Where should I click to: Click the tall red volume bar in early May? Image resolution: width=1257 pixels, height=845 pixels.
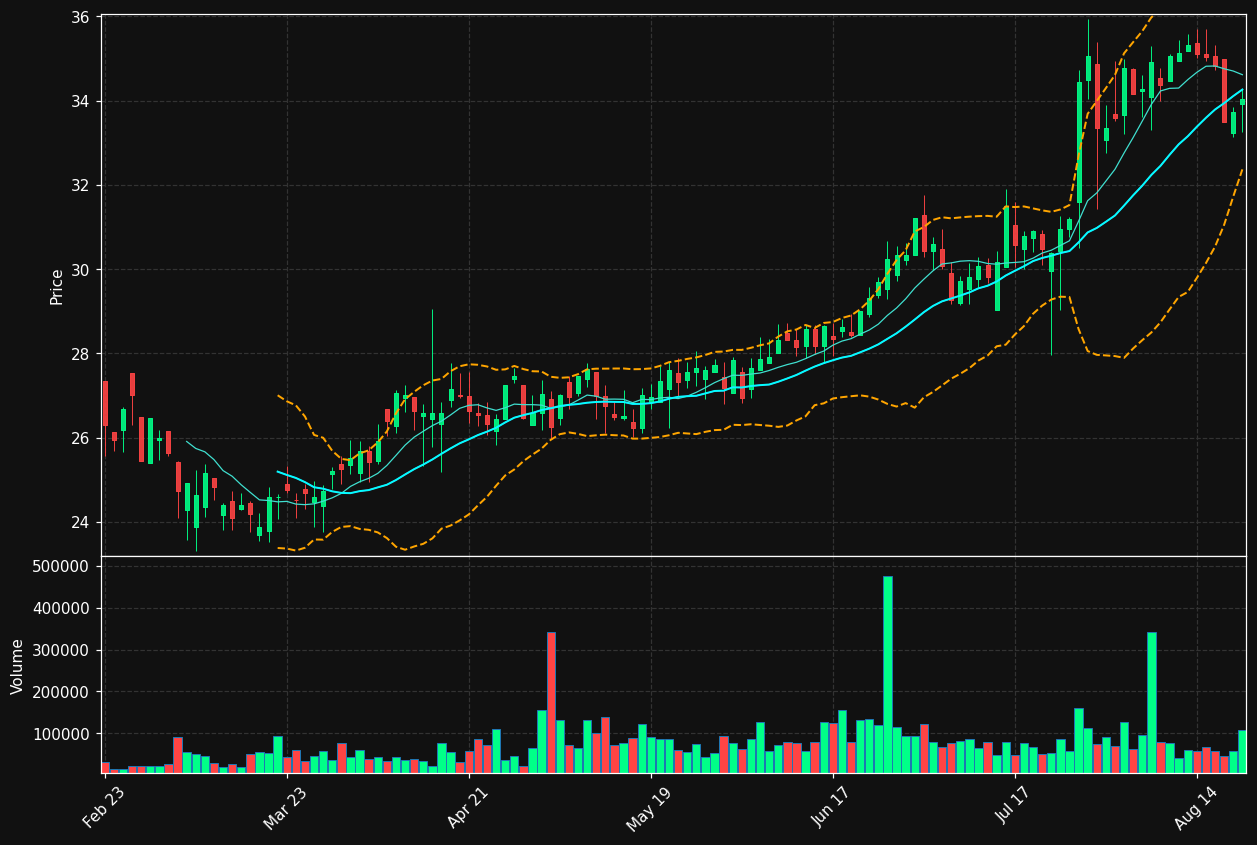[551, 703]
